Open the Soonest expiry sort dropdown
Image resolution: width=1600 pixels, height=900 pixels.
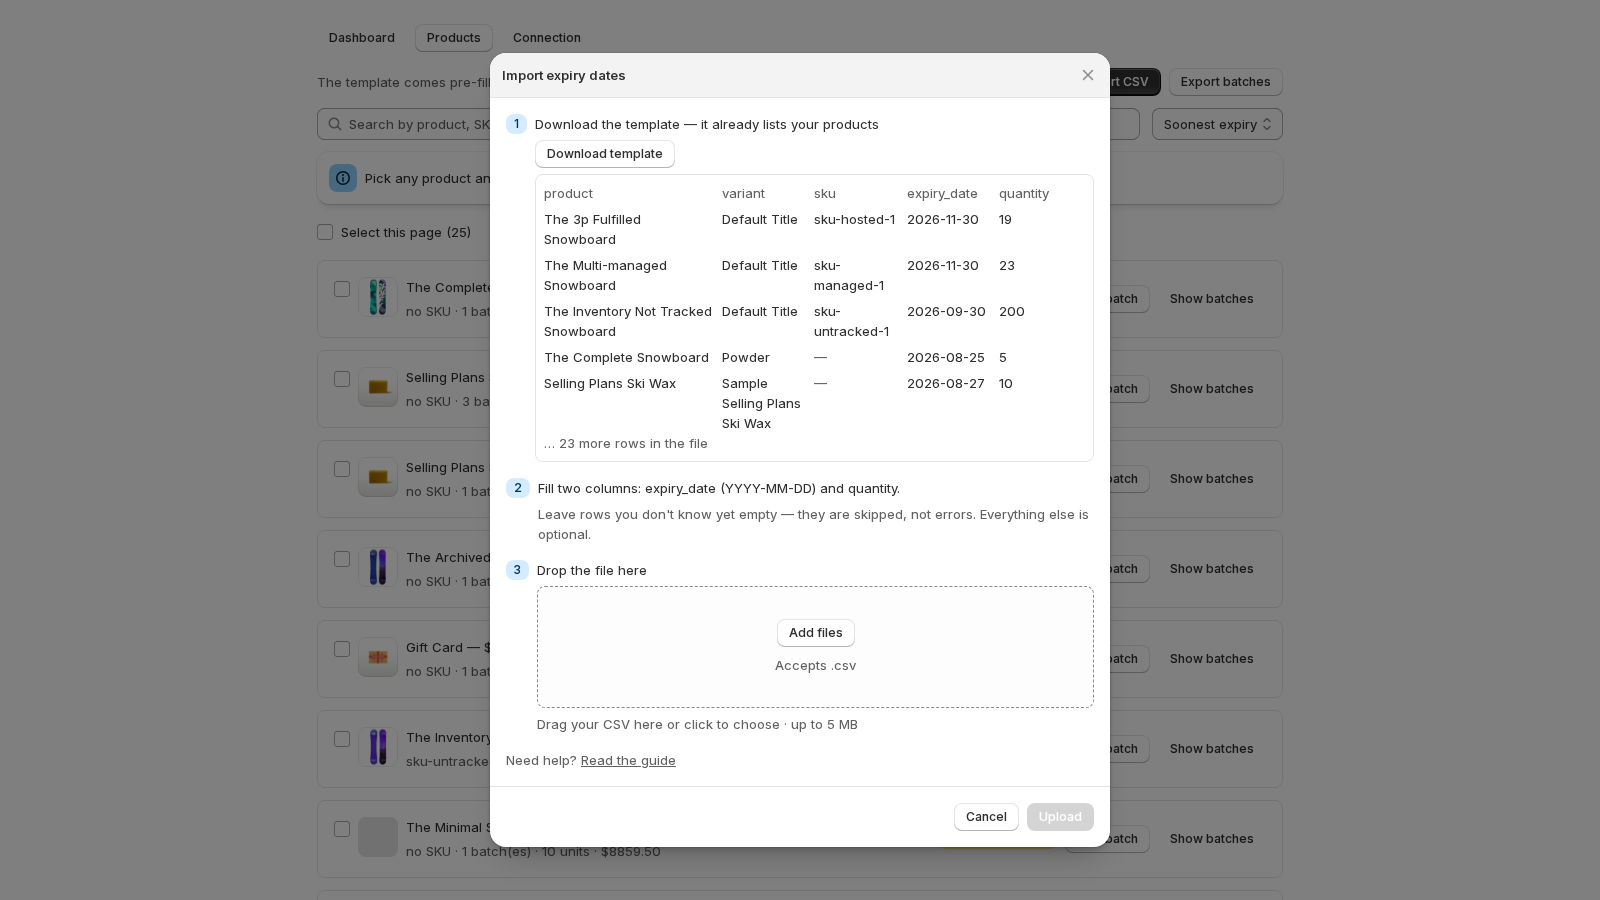[x=1217, y=124]
